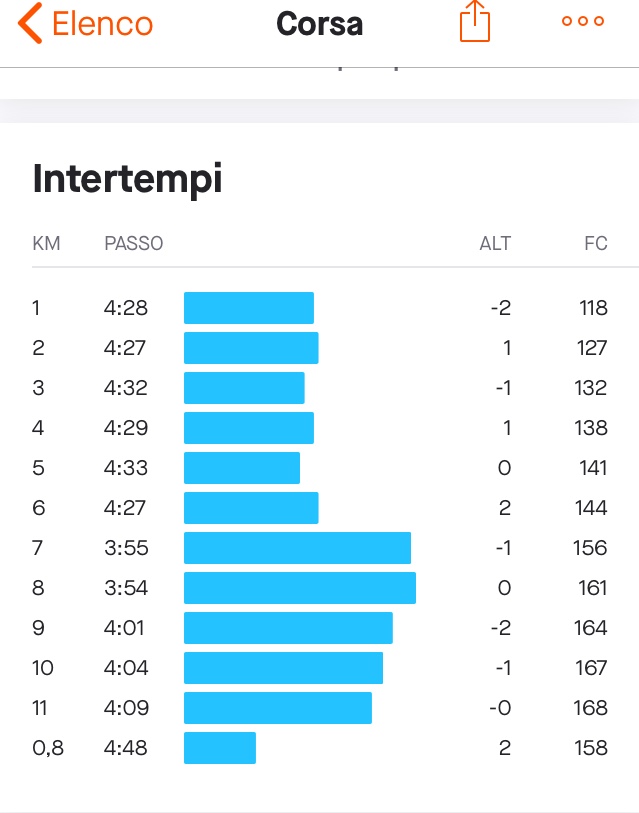The image size is (639, 813).
Task: Tap the Corsa title
Action: tap(320, 24)
